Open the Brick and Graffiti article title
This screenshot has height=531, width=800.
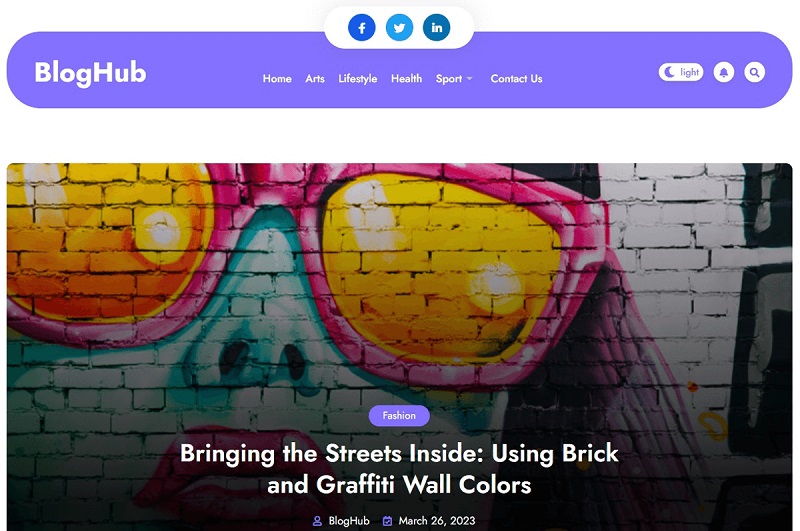pos(399,469)
